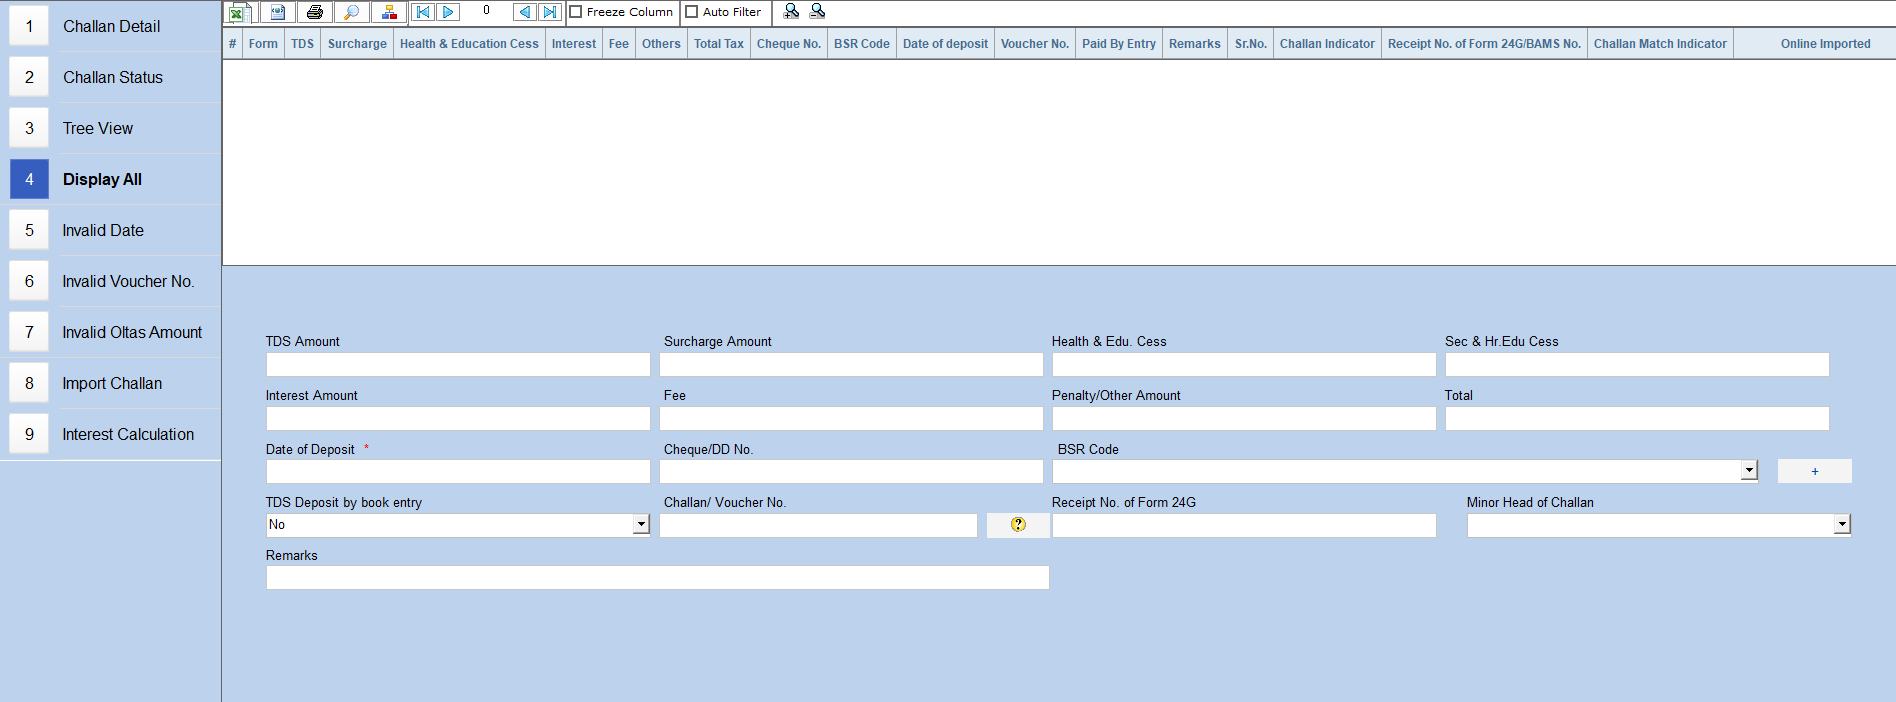The height and width of the screenshot is (702, 1896).
Task: Click Voucher No. column header
Action: coord(1035,44)
